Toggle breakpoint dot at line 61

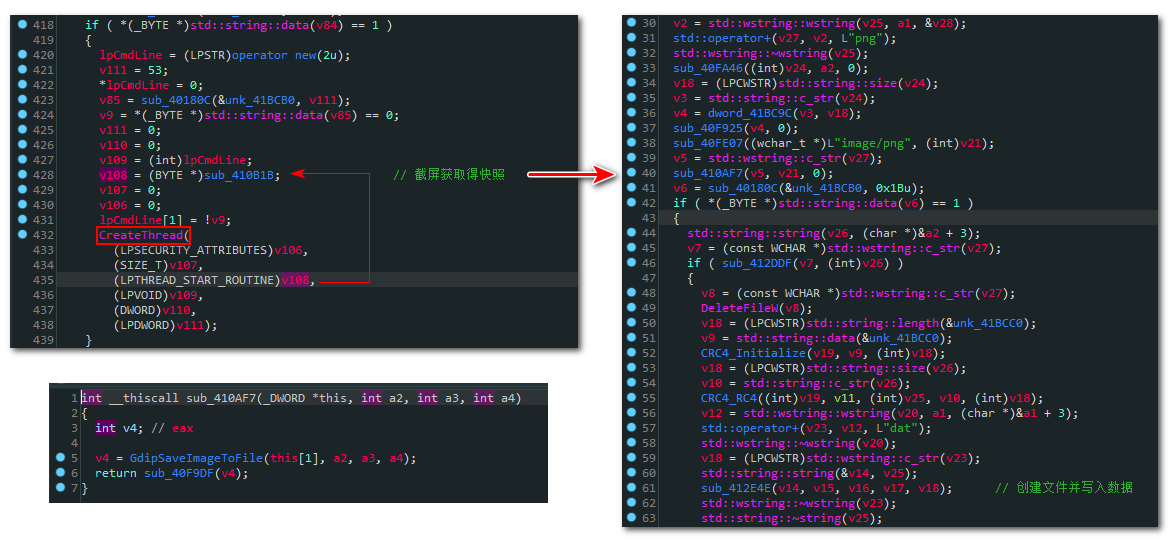pyautogui.click(x=633, y=488)
